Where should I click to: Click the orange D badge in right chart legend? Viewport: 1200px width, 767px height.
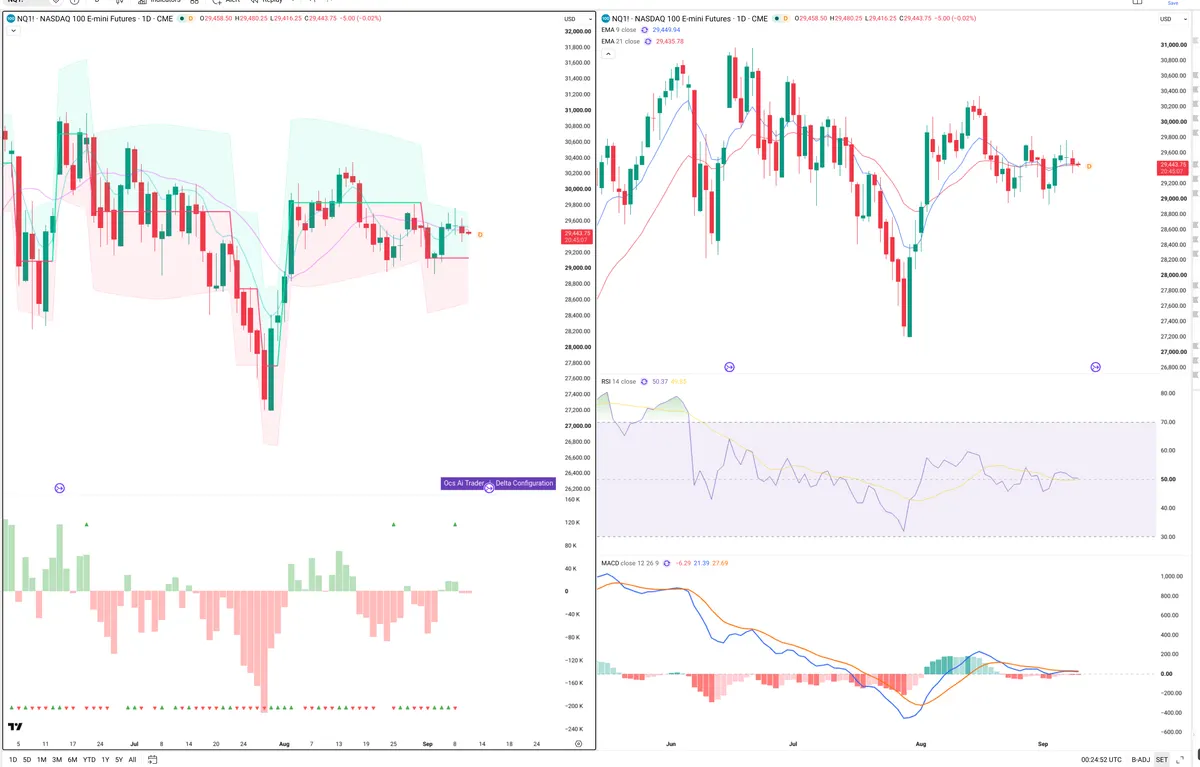pos(785,19)
